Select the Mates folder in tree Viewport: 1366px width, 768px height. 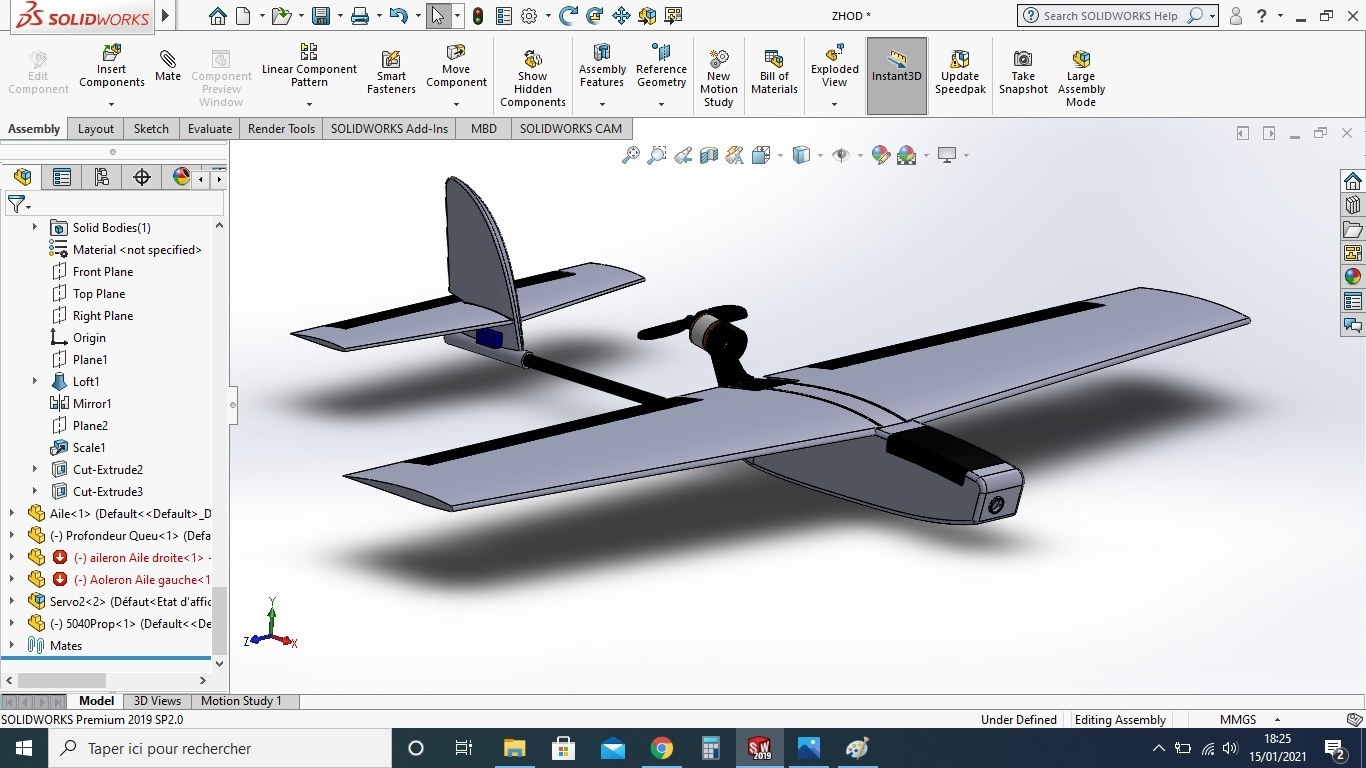pos(66,645)
